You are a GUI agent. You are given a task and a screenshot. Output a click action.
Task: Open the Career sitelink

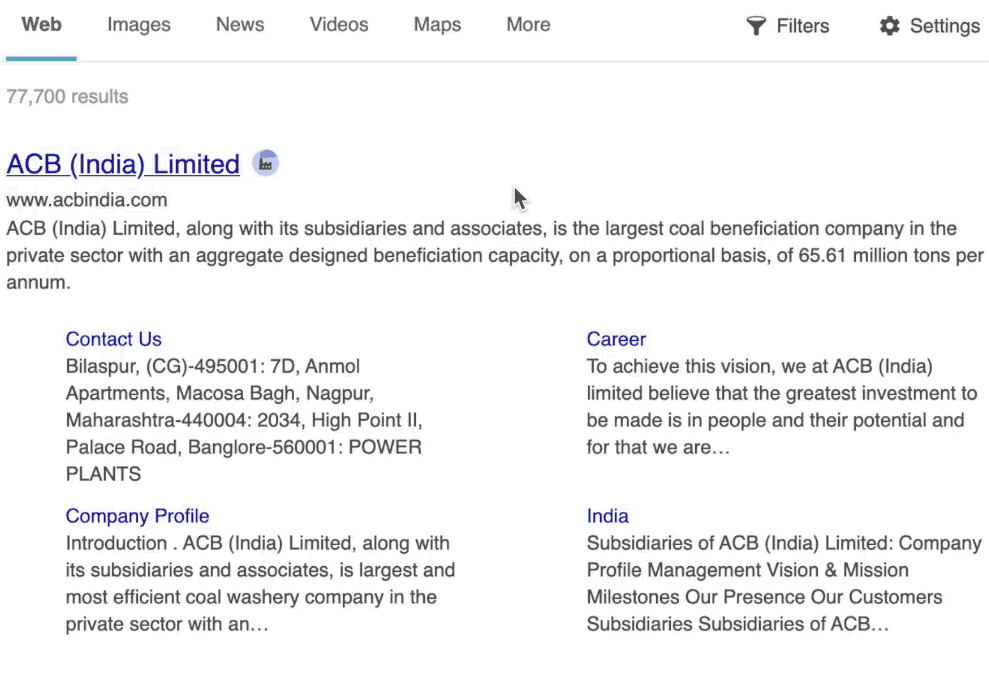[616, 339]
